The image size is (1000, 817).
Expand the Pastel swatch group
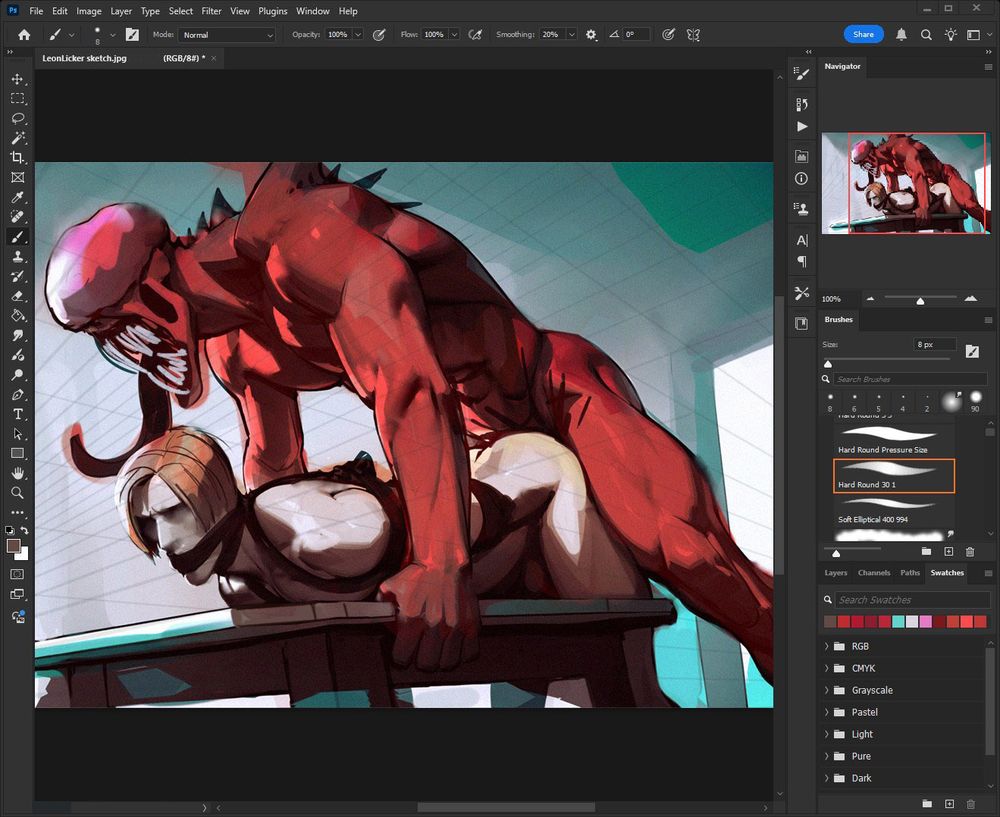click(827, 712)
